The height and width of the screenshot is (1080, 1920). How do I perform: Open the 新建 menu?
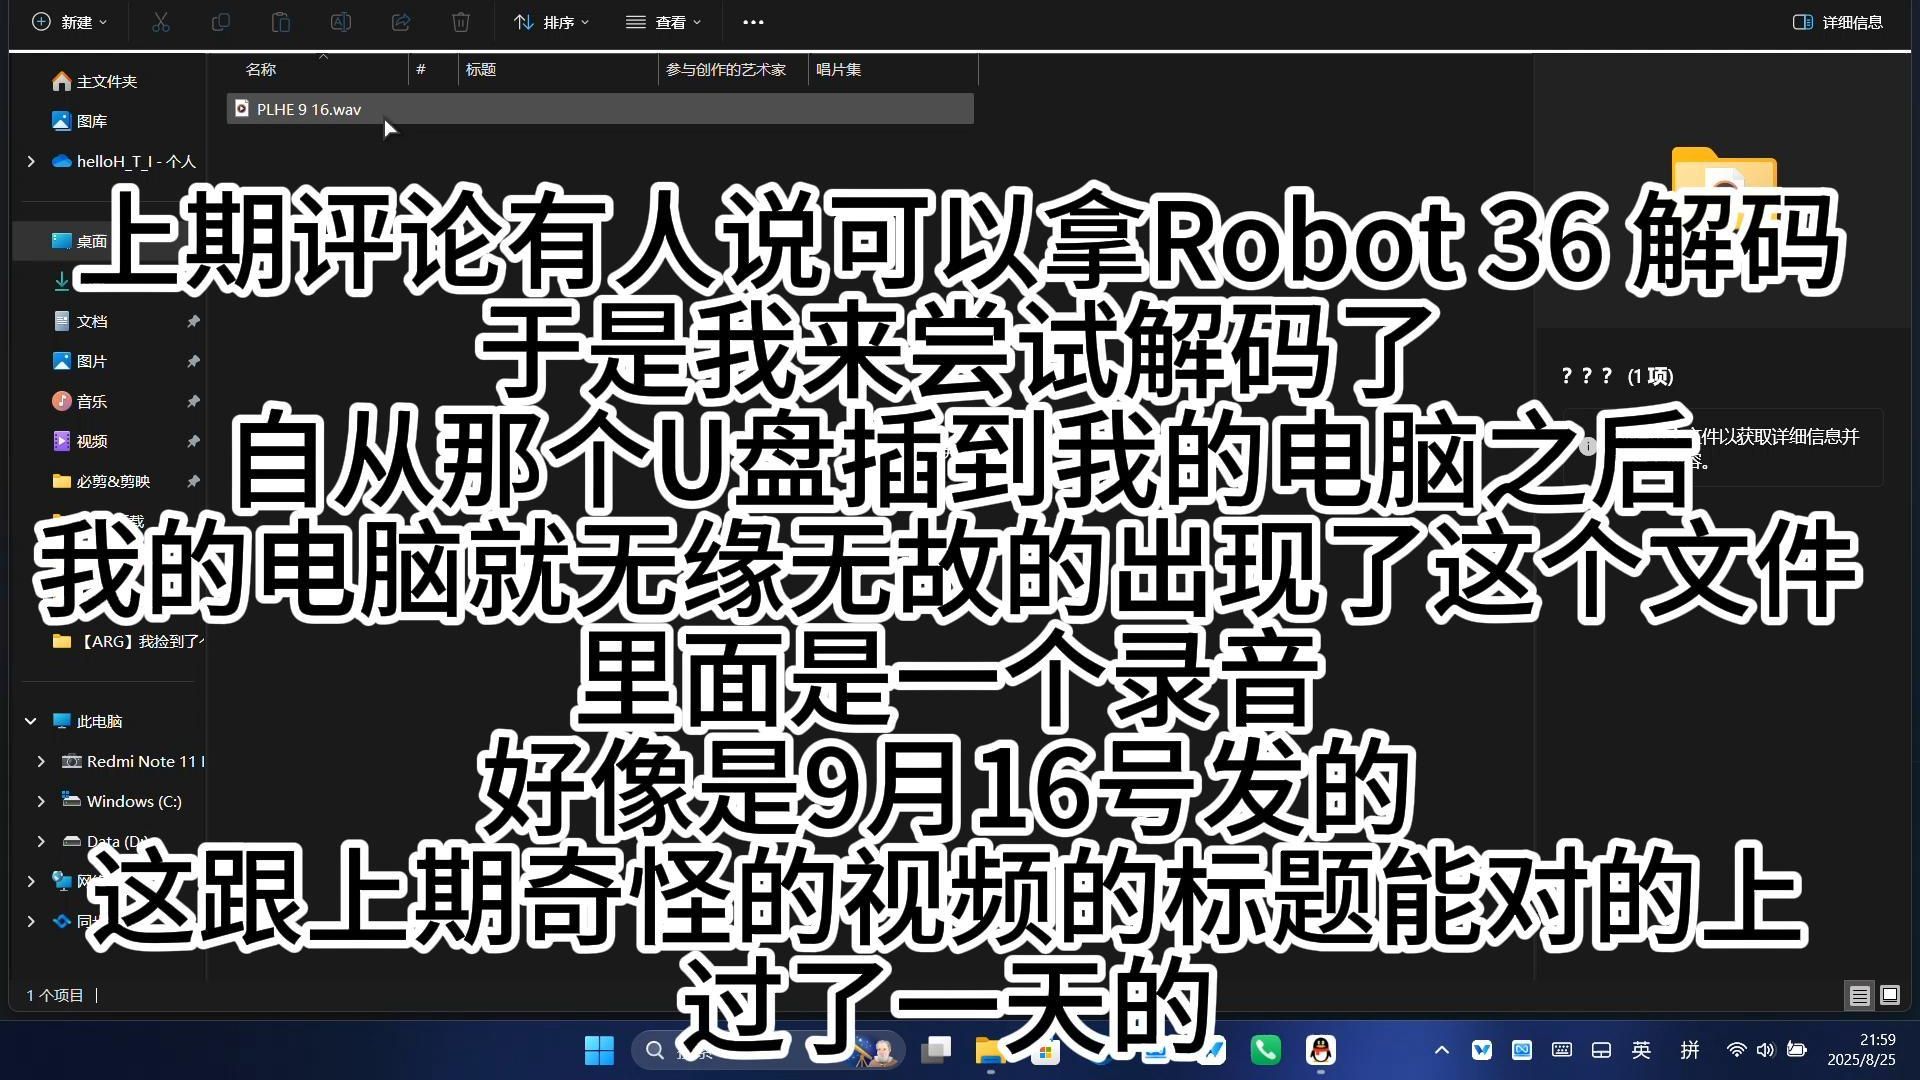coord(66,22)
